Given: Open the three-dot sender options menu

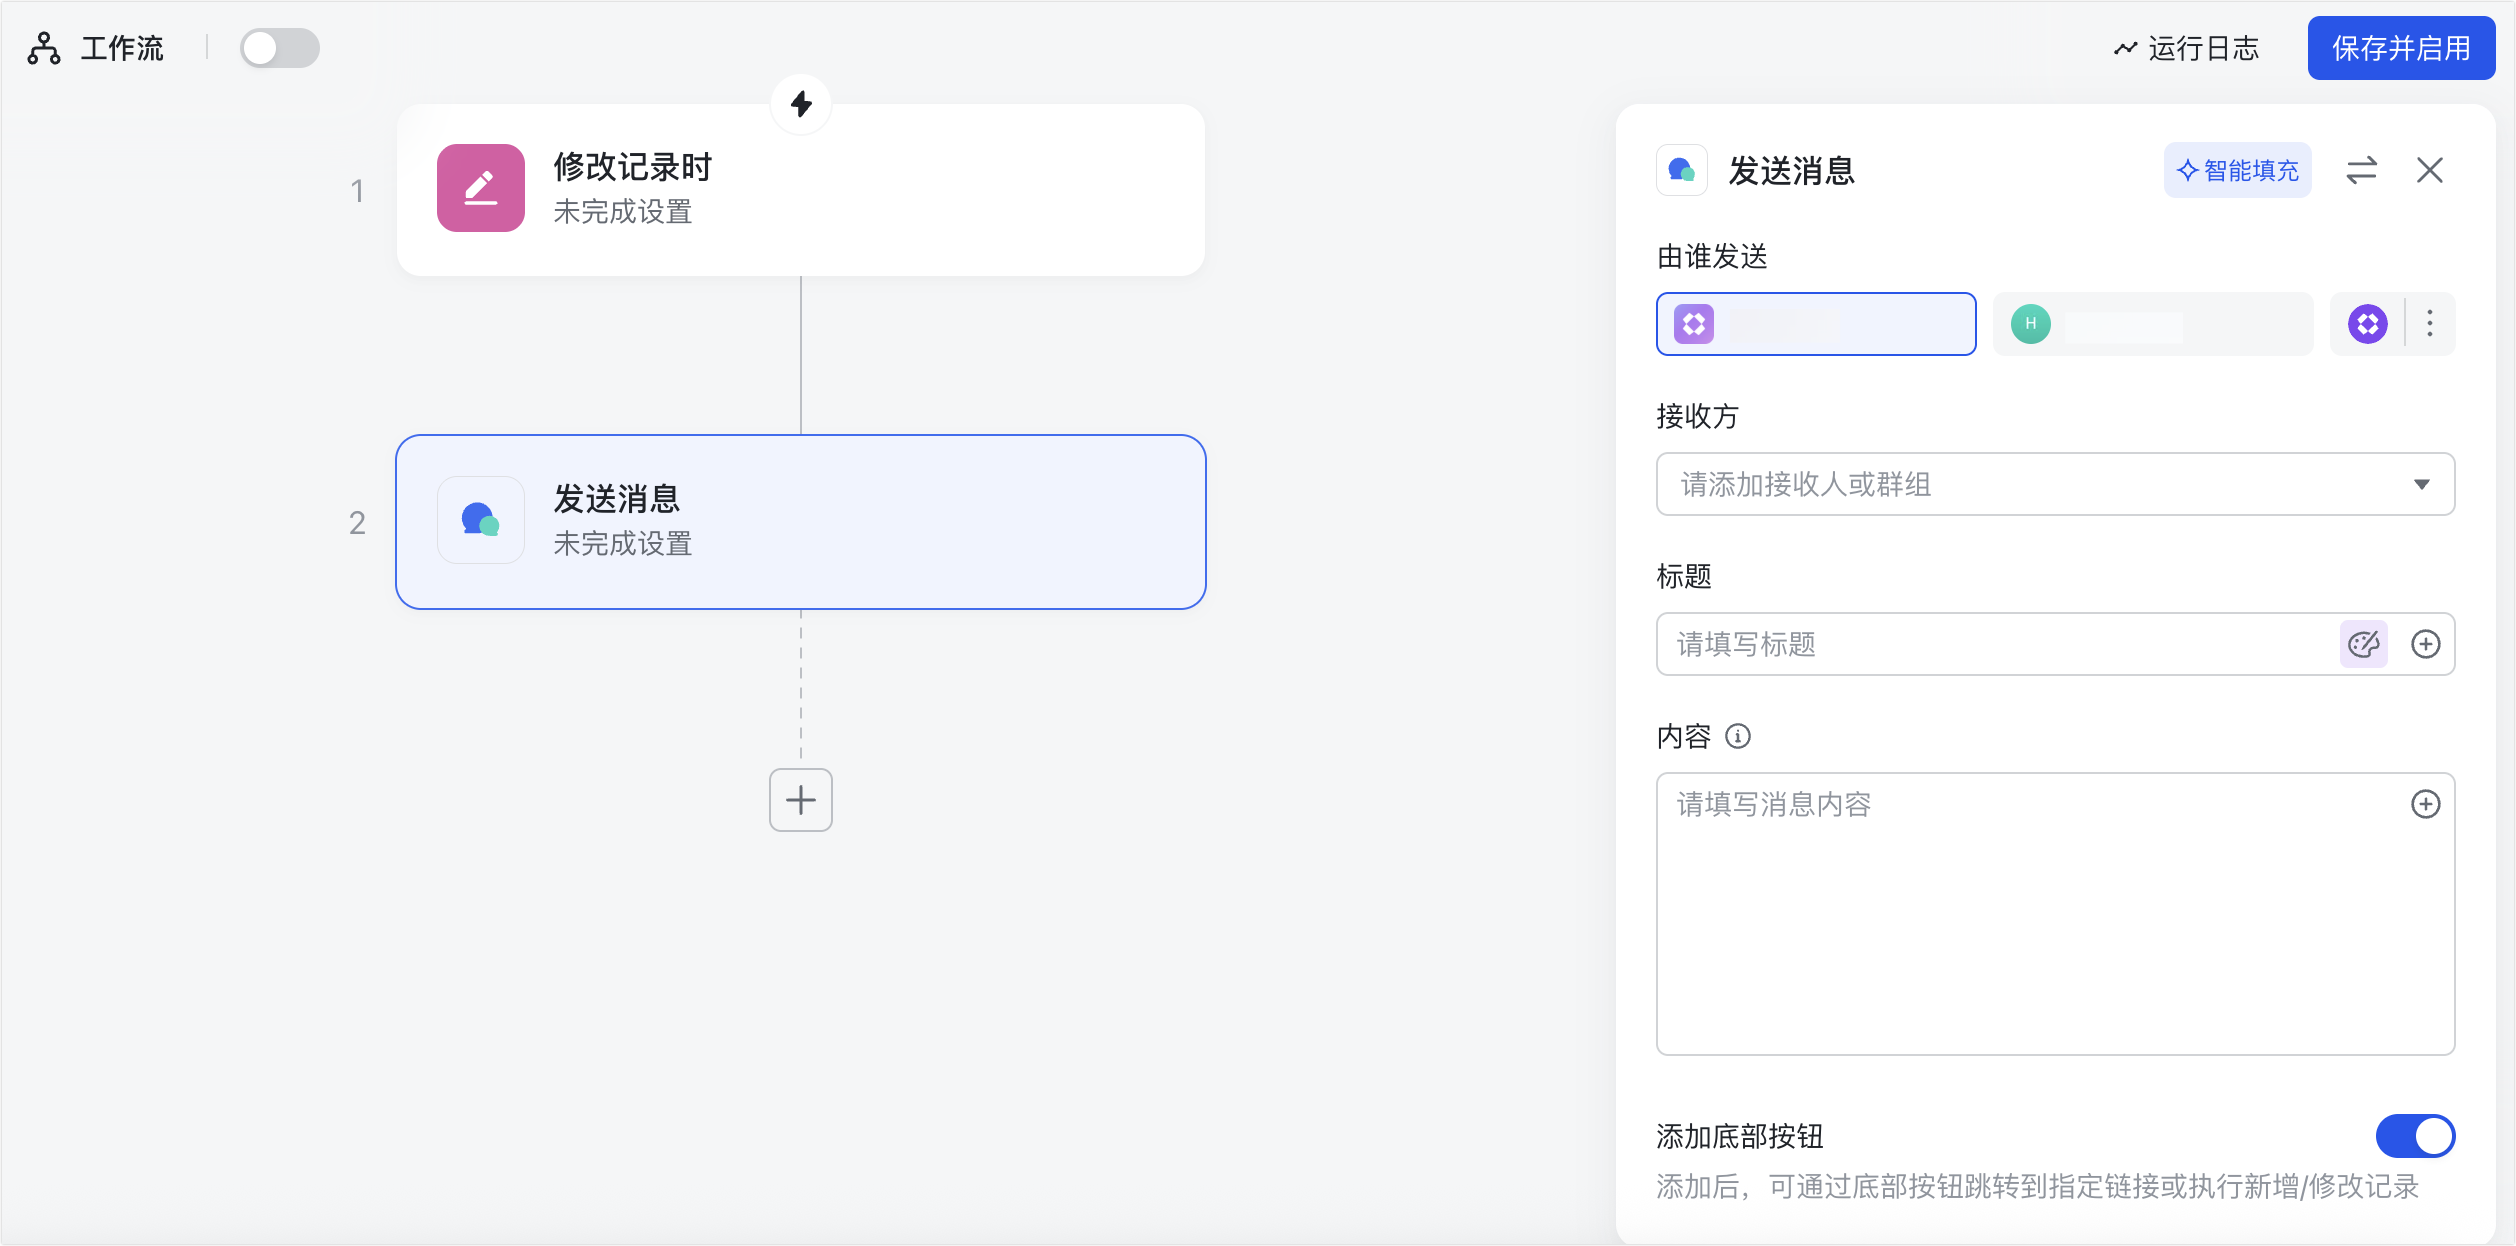Looking at the screenshot, I should (x=2430, y=324).
